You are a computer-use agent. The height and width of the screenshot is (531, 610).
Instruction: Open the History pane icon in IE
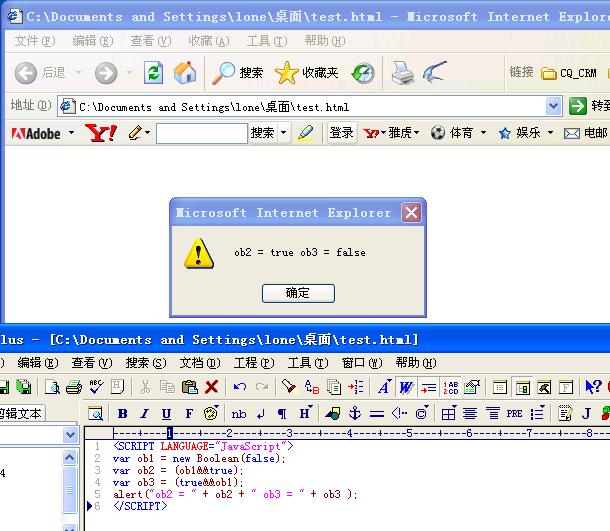click(x=363, y=73)
